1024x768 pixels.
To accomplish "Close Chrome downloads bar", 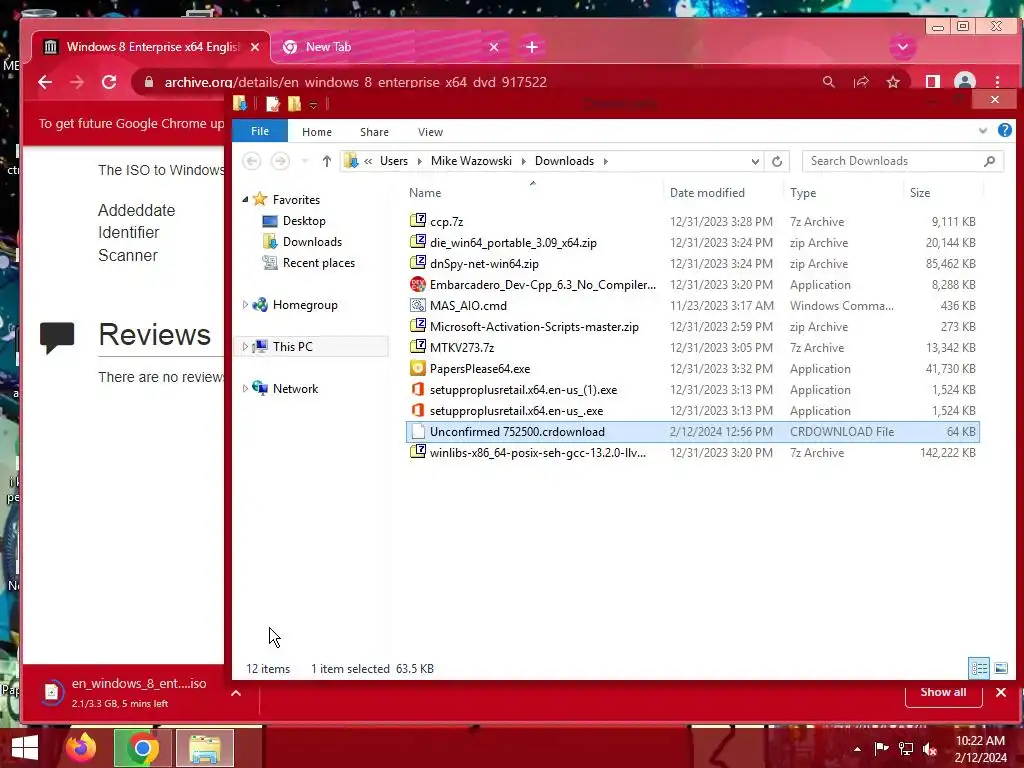I will click(1000, 692).
